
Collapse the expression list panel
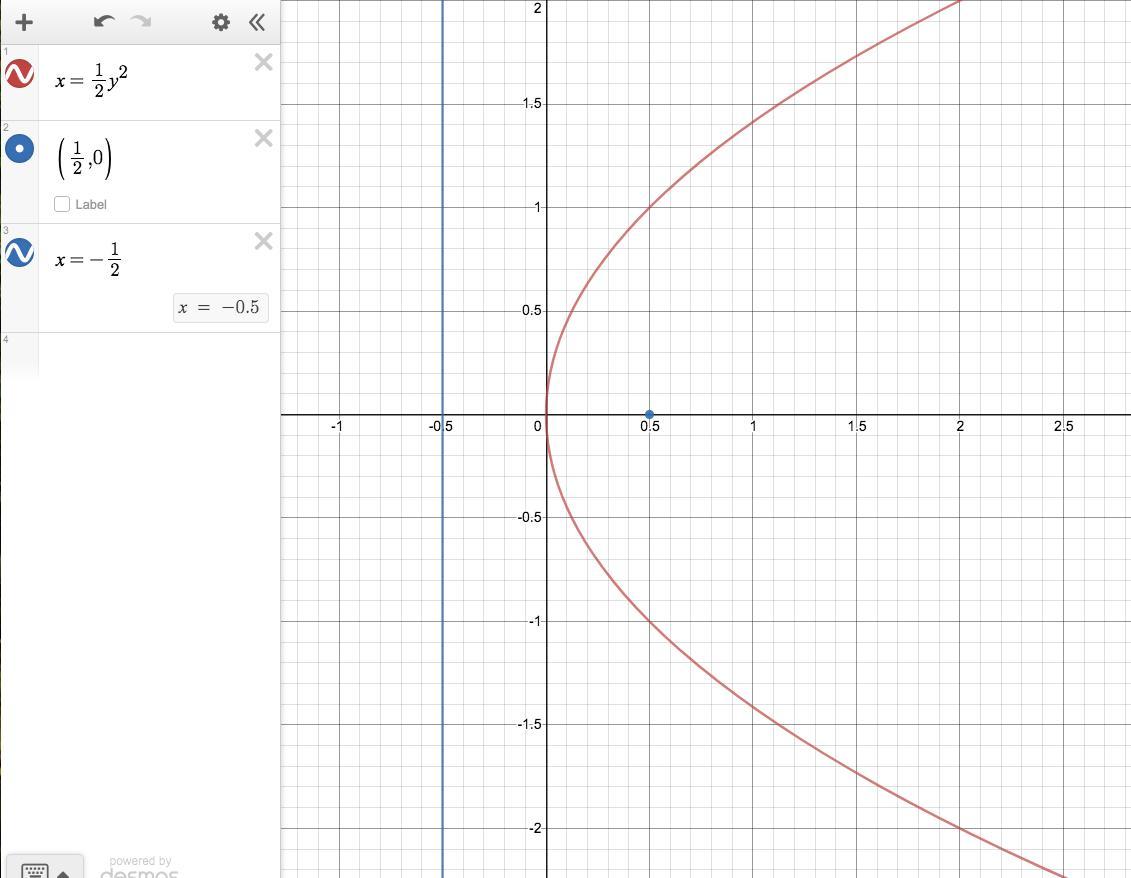pyautogui.click(x=256, y=22)
